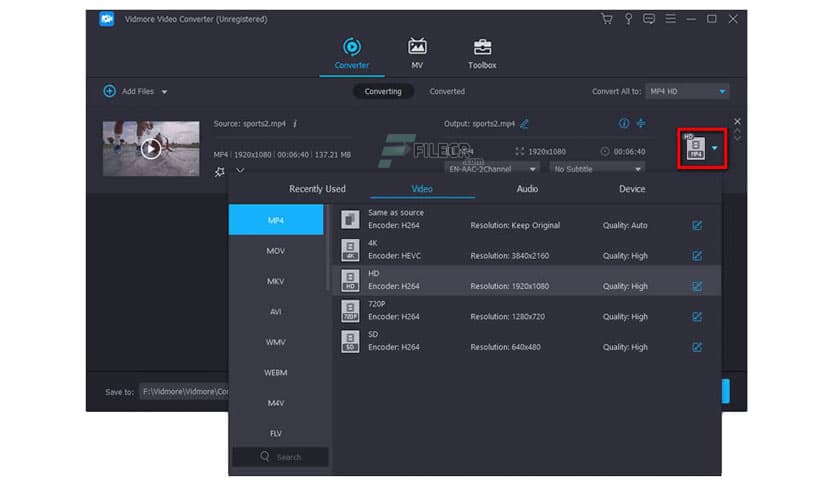Rename output file with pencil icon
This screenshot has height=484, width=836.
[524, 124]
